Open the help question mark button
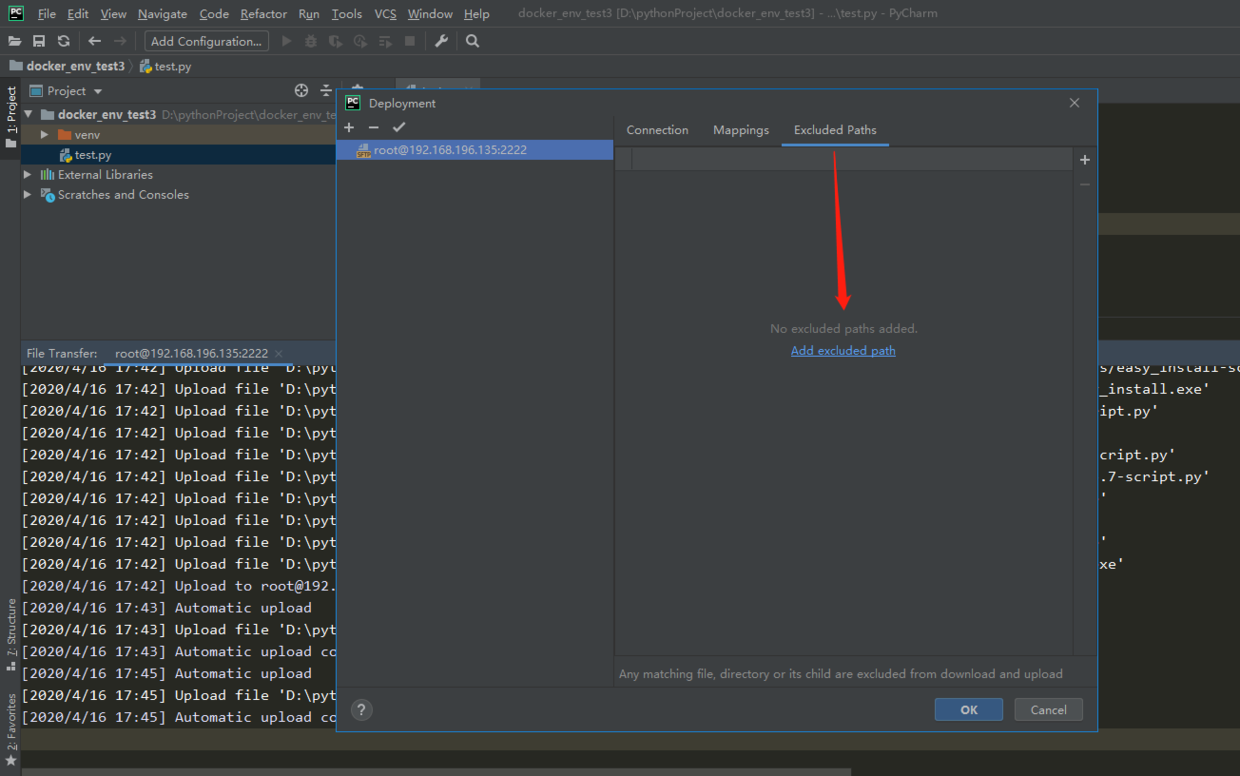The height and width of the screenshot is (776, 1240). (x=362, y=709)
